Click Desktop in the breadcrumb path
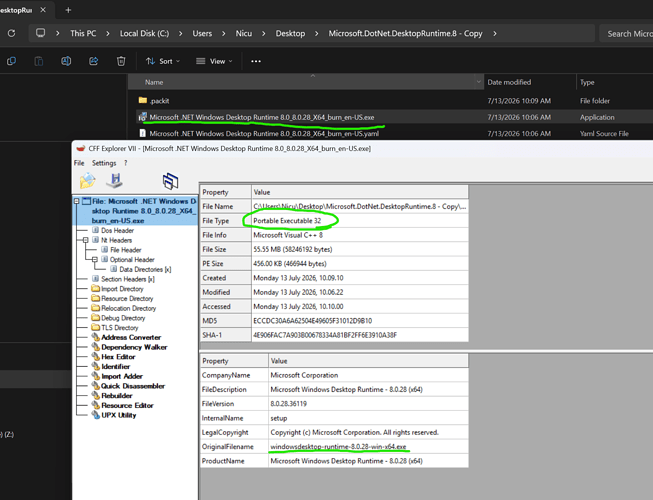 [290, 33]
